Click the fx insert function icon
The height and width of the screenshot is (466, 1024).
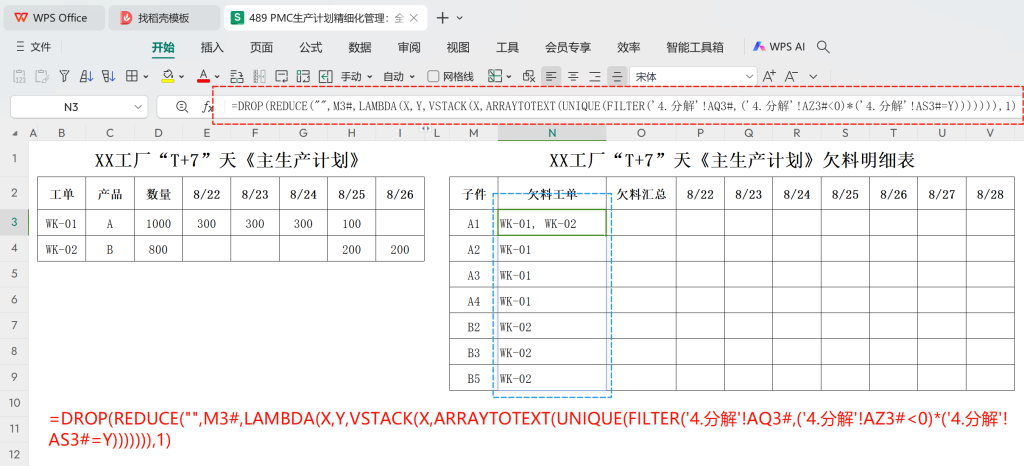tap(208, 106)
